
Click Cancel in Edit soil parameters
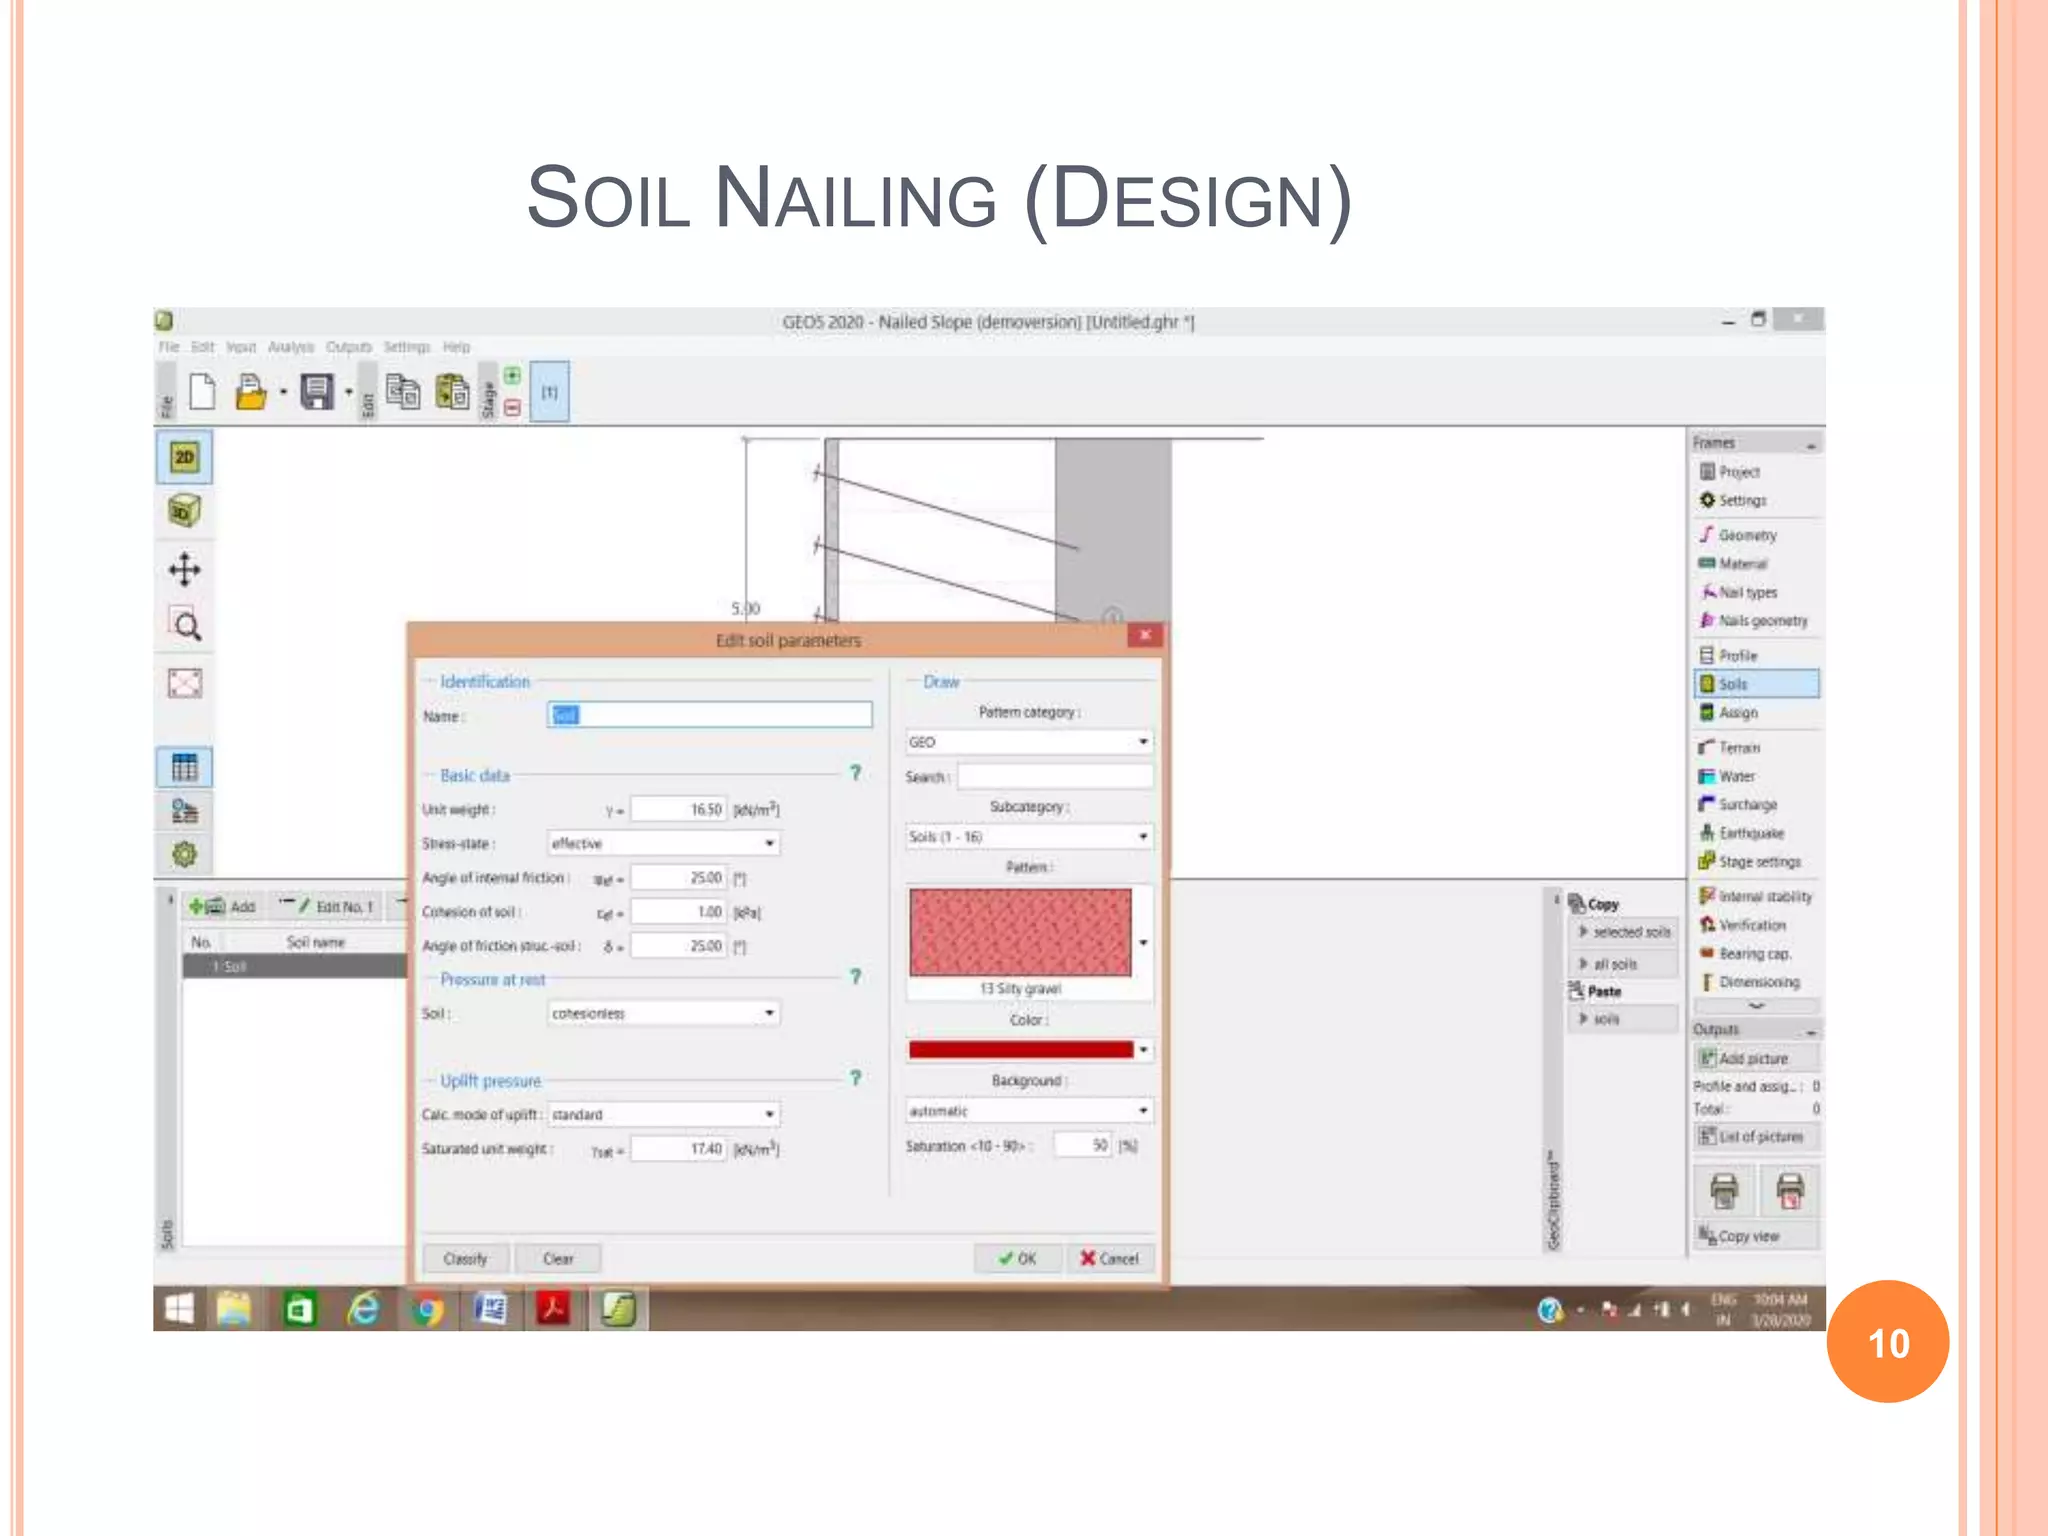(x=1110, y=1259)
